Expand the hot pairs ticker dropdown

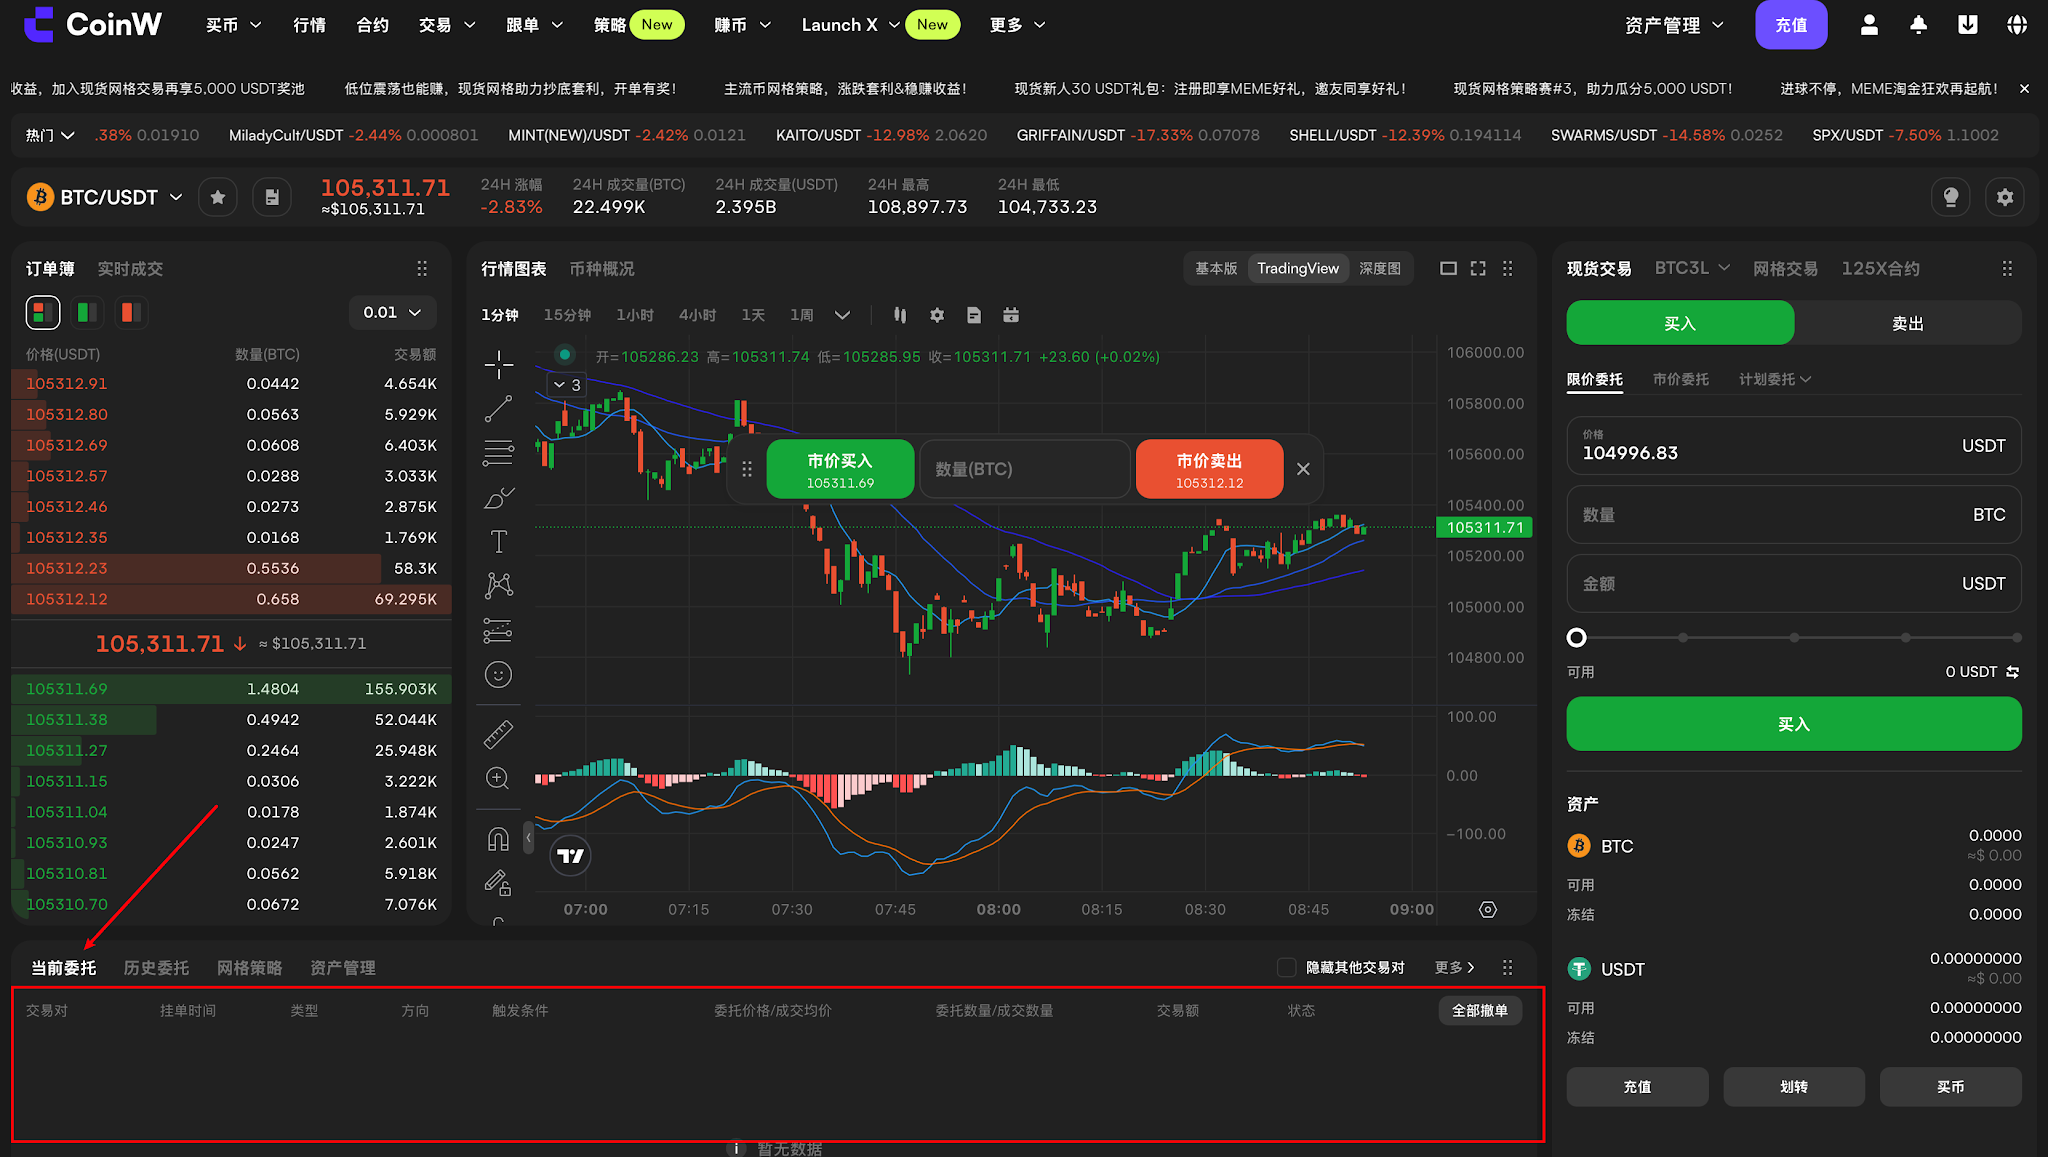[50, 135]
